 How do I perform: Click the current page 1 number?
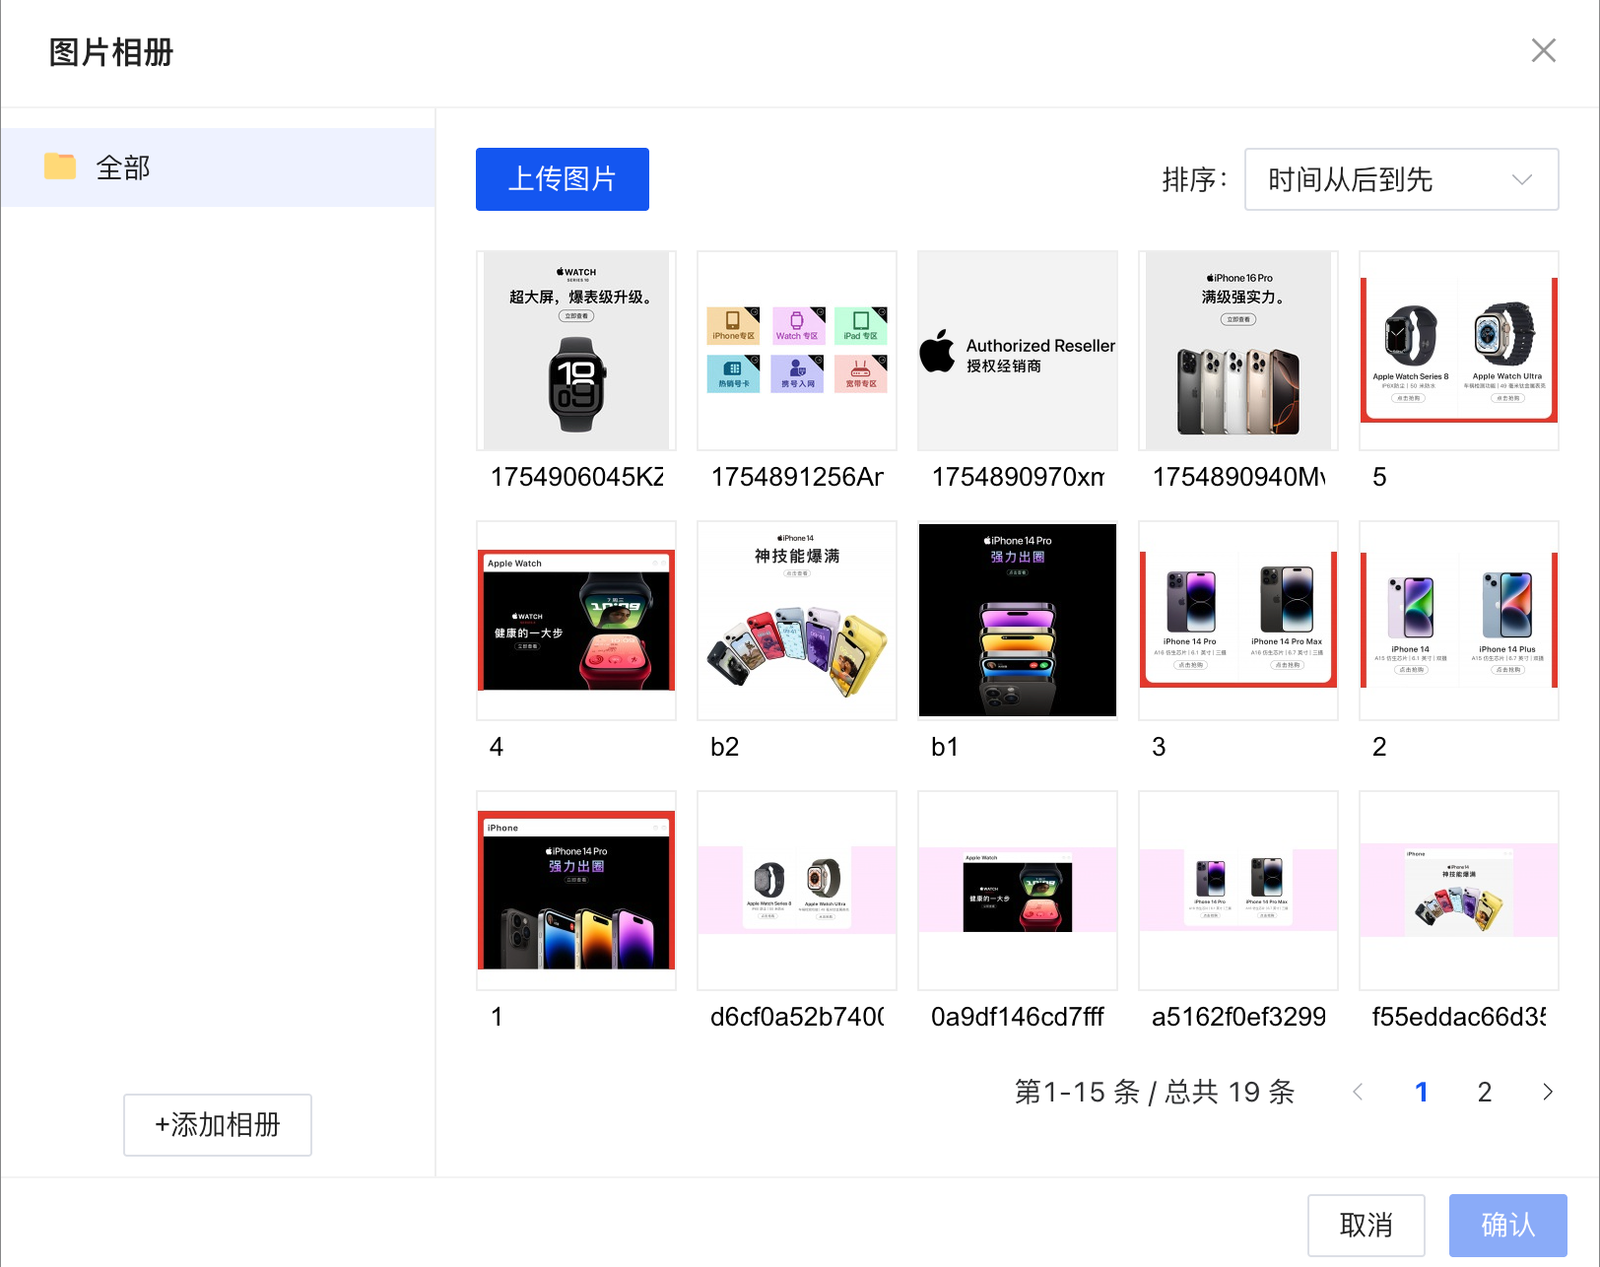click(x=1421, y=1092)
